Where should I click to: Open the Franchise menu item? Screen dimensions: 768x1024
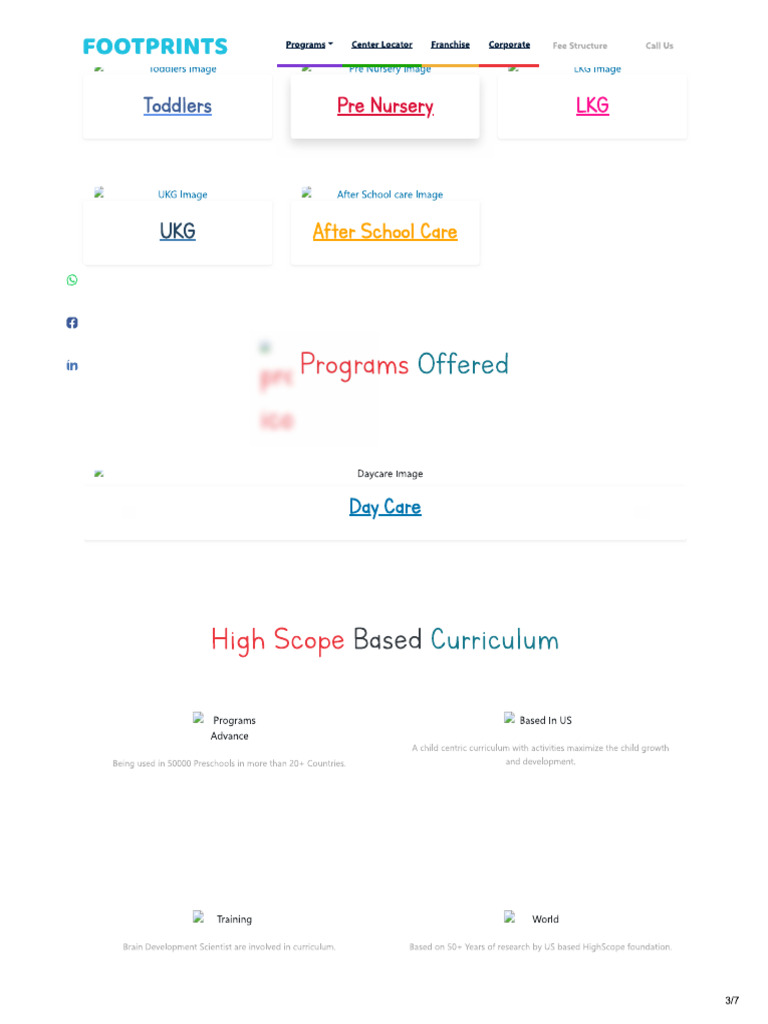click(x=450, y=45)
